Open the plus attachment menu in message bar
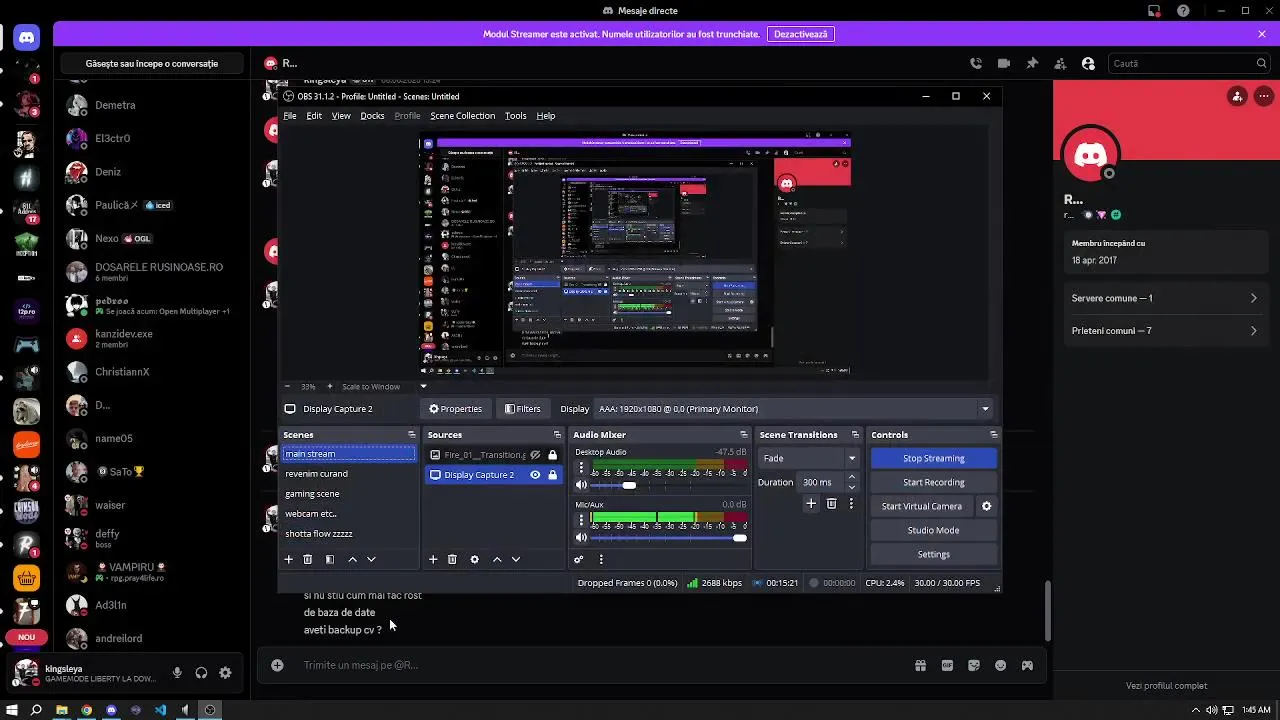Screen dimensions: 1280x720 [277, 665]
